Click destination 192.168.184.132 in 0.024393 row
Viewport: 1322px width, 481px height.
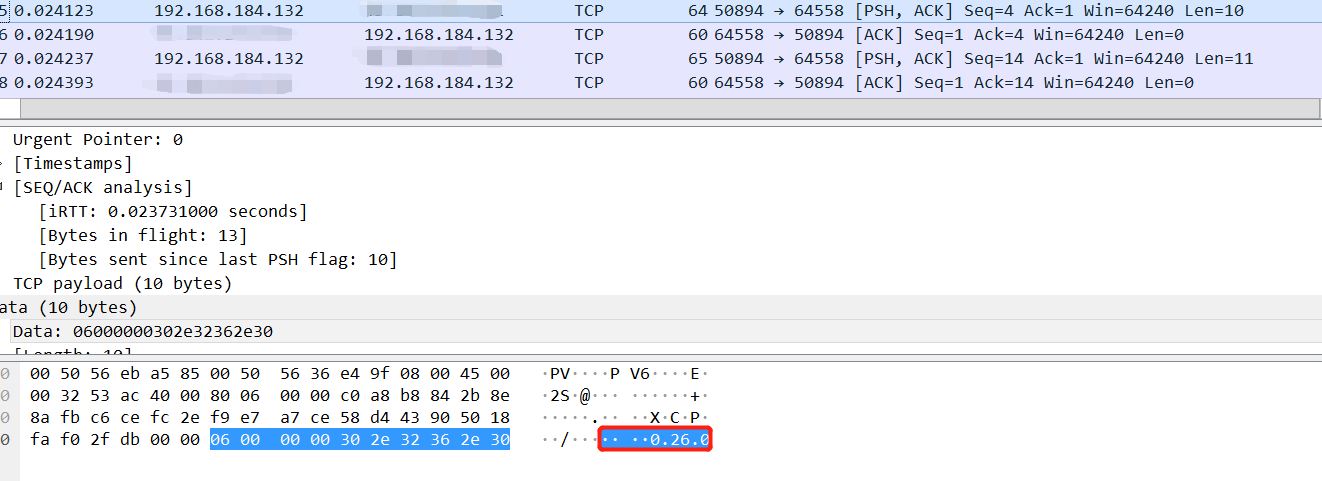click(438, 82)
